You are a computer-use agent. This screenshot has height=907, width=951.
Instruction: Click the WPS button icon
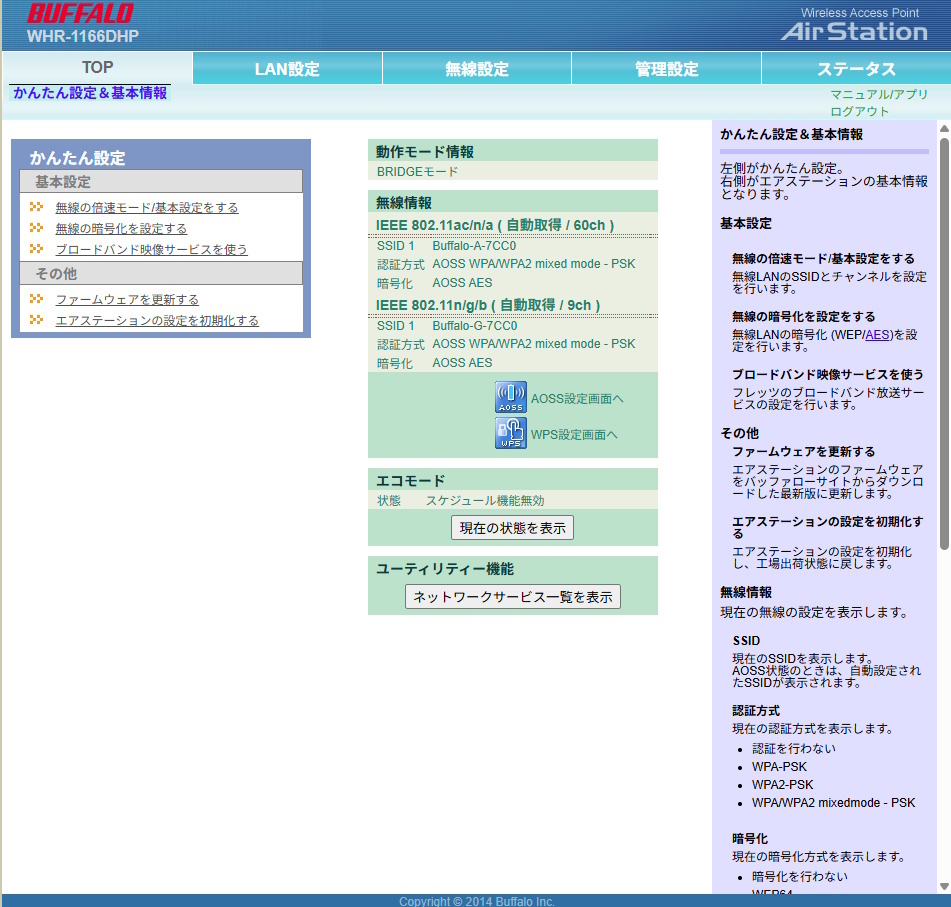(511, 433)
